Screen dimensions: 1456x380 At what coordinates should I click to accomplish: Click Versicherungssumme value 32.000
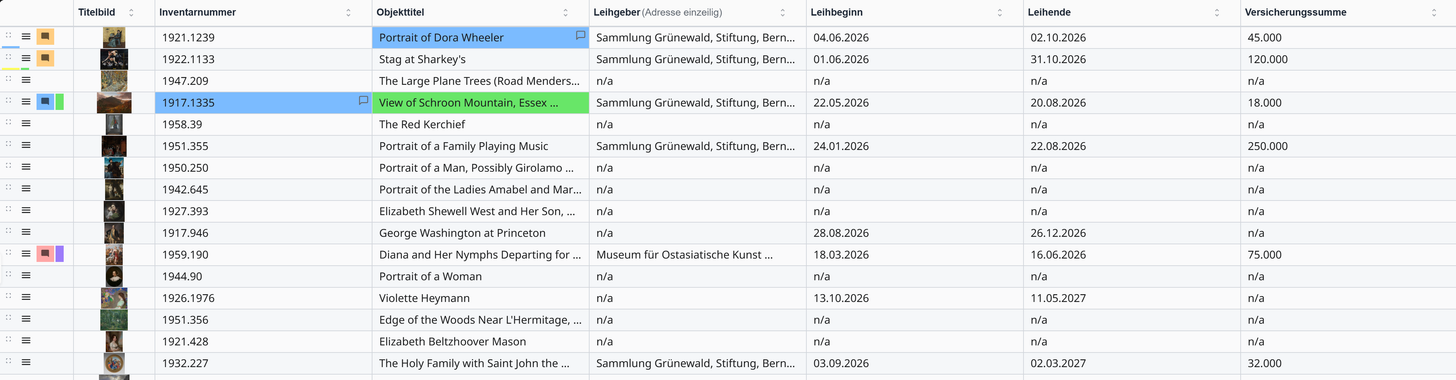[x=1265, y=363]
